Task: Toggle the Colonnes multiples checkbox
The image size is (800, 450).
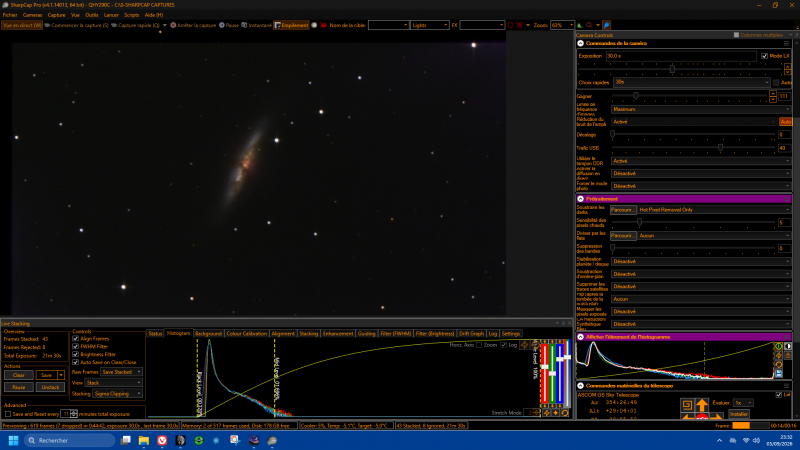Action: [x=736, y=35]
